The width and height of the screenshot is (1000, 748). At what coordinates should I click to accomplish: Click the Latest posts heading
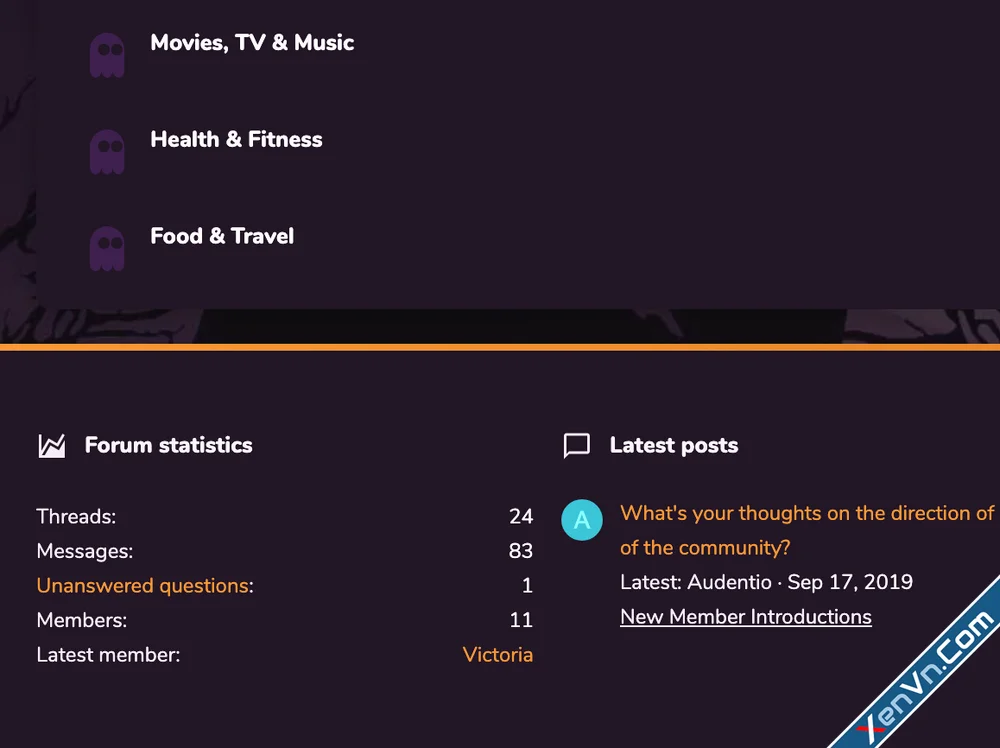[x=673, y=445]
